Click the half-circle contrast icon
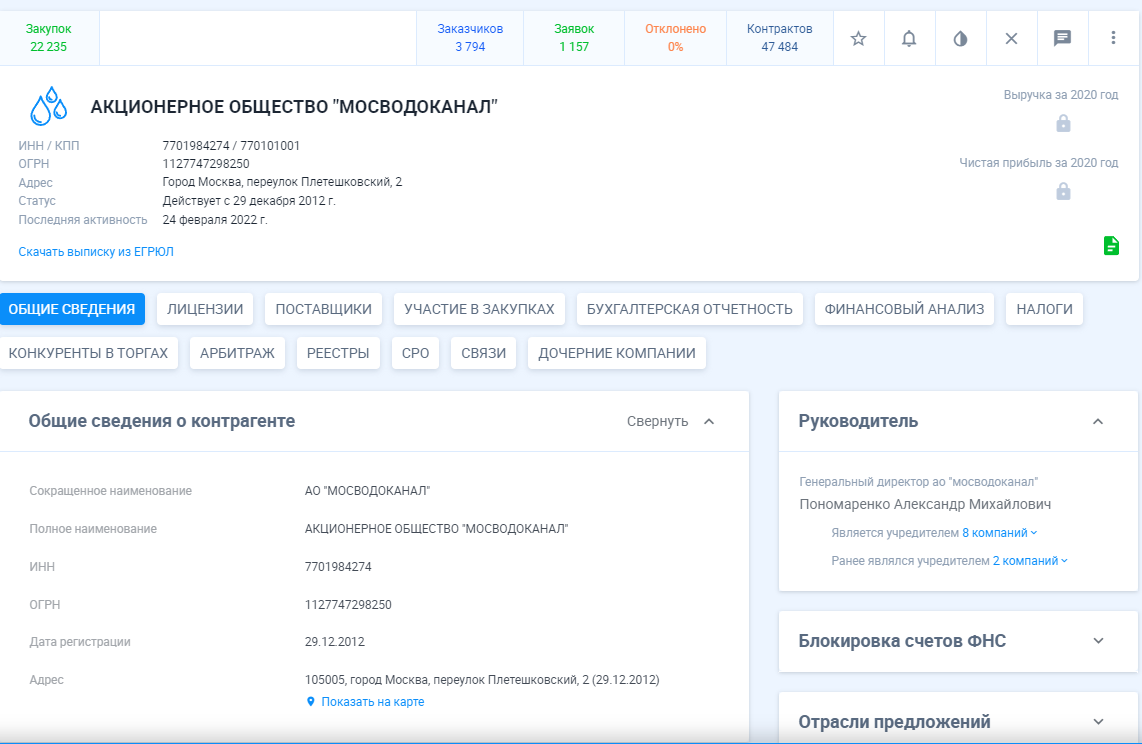The width and height of the screenshot is (1142, 744). click(960, 38)
